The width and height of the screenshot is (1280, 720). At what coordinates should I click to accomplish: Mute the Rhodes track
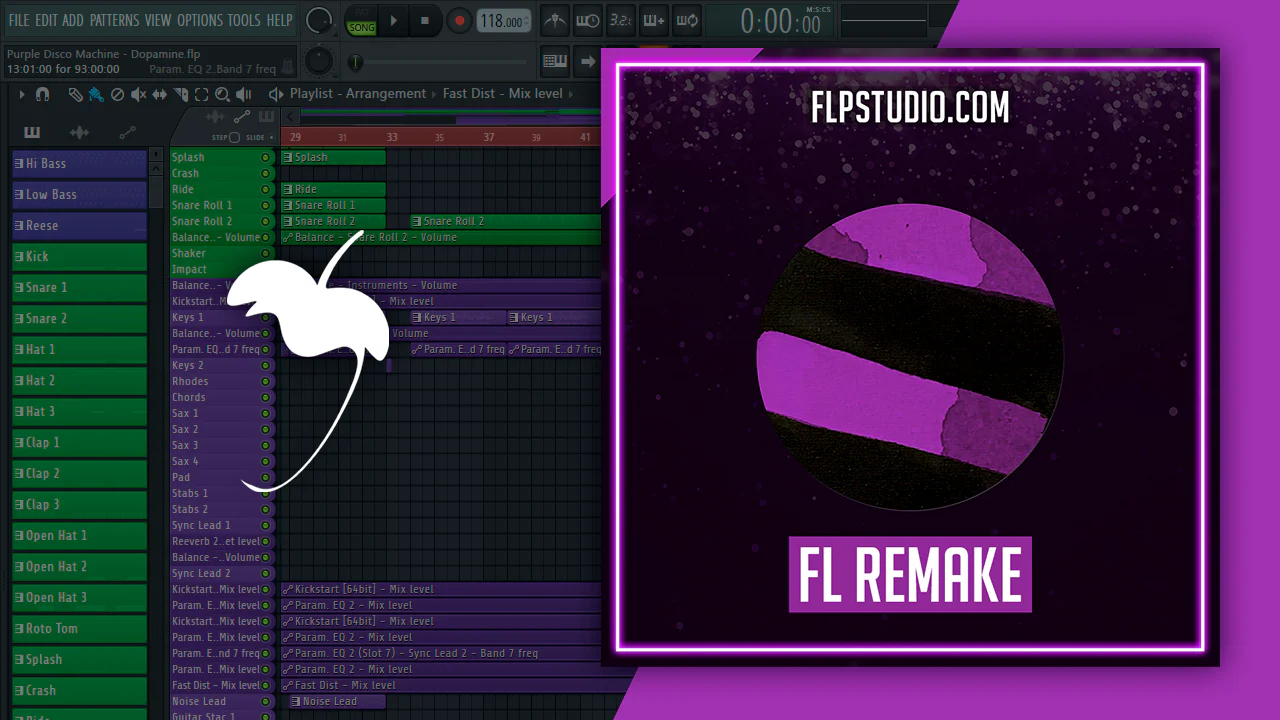tap(266, 381)
